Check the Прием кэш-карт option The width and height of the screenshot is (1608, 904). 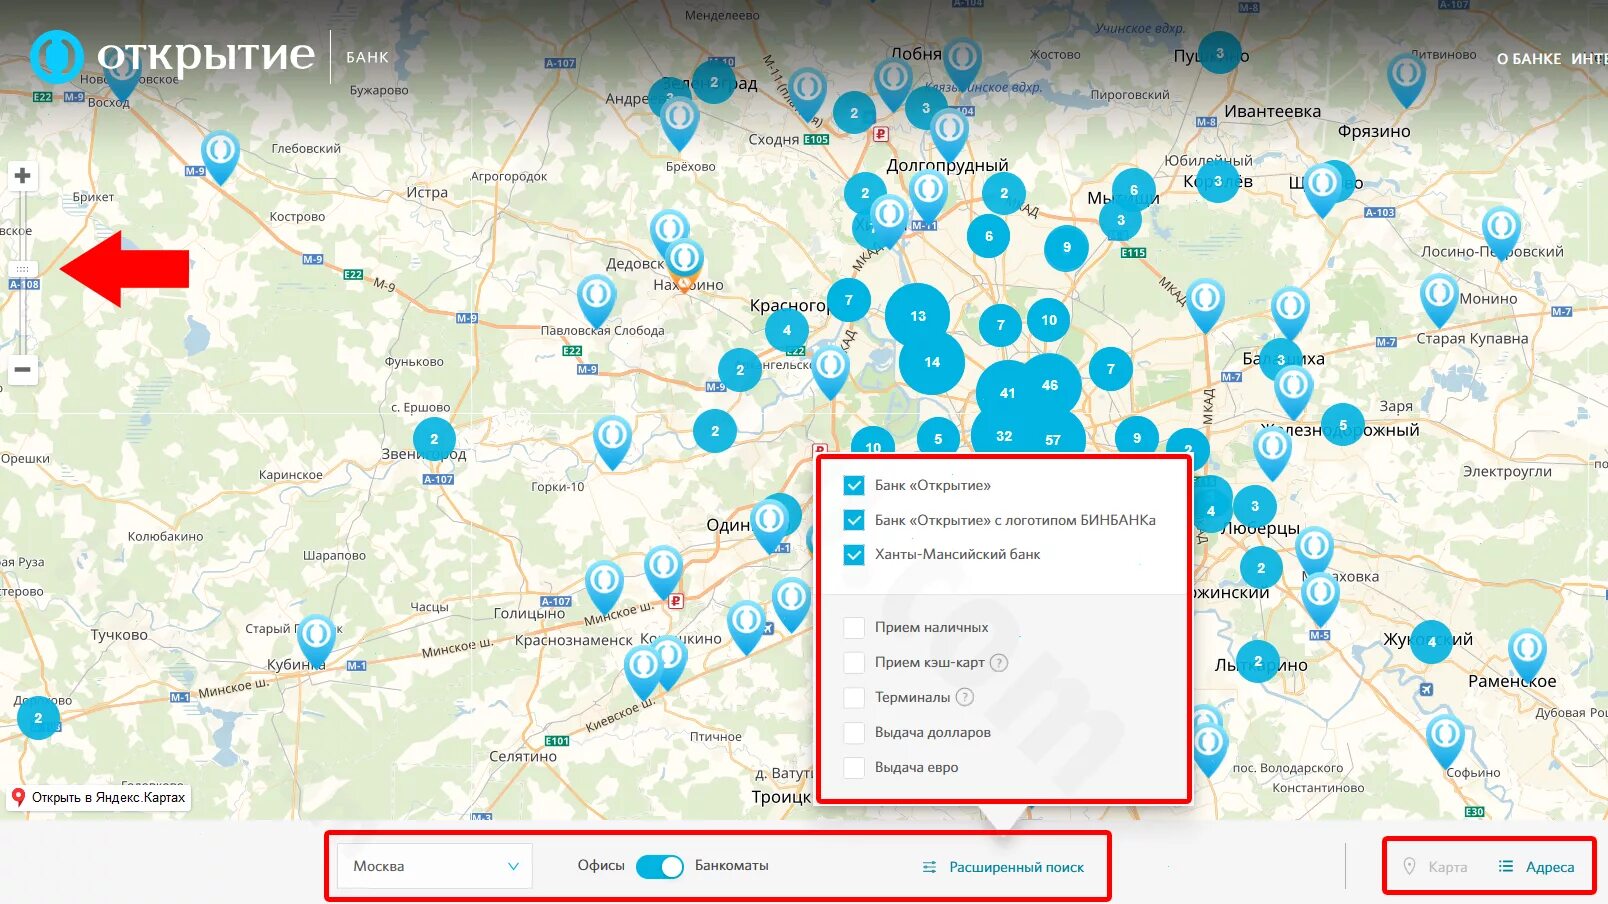(x=854, y=662)
